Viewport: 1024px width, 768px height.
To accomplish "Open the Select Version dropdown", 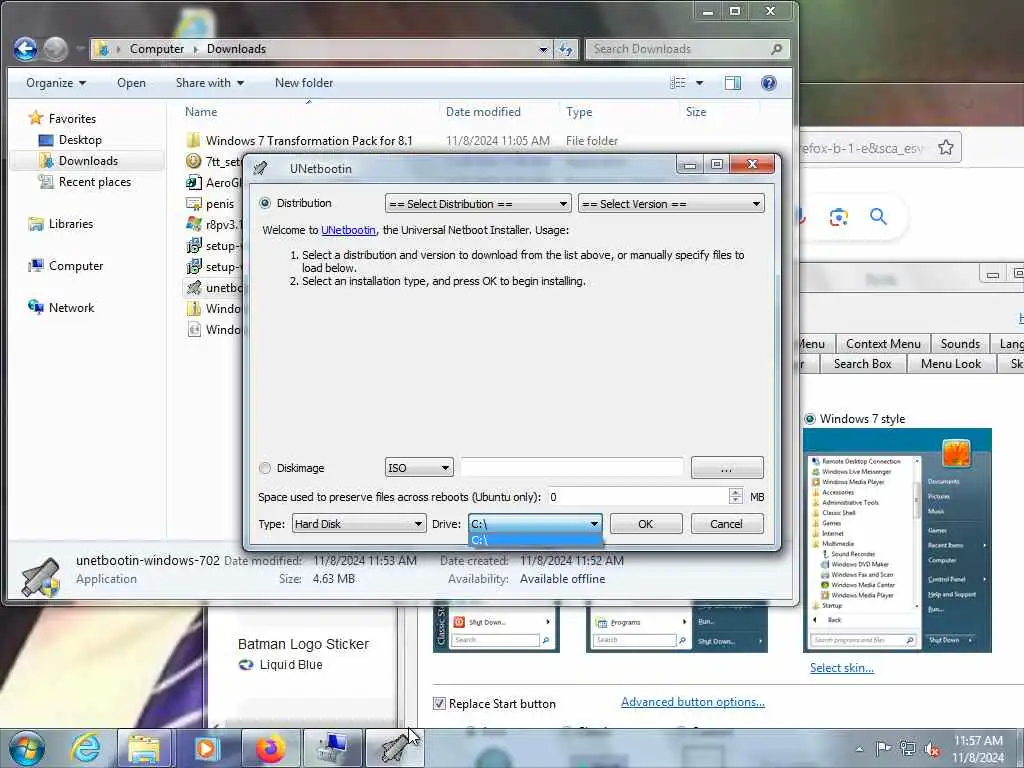I will [671, 204].
